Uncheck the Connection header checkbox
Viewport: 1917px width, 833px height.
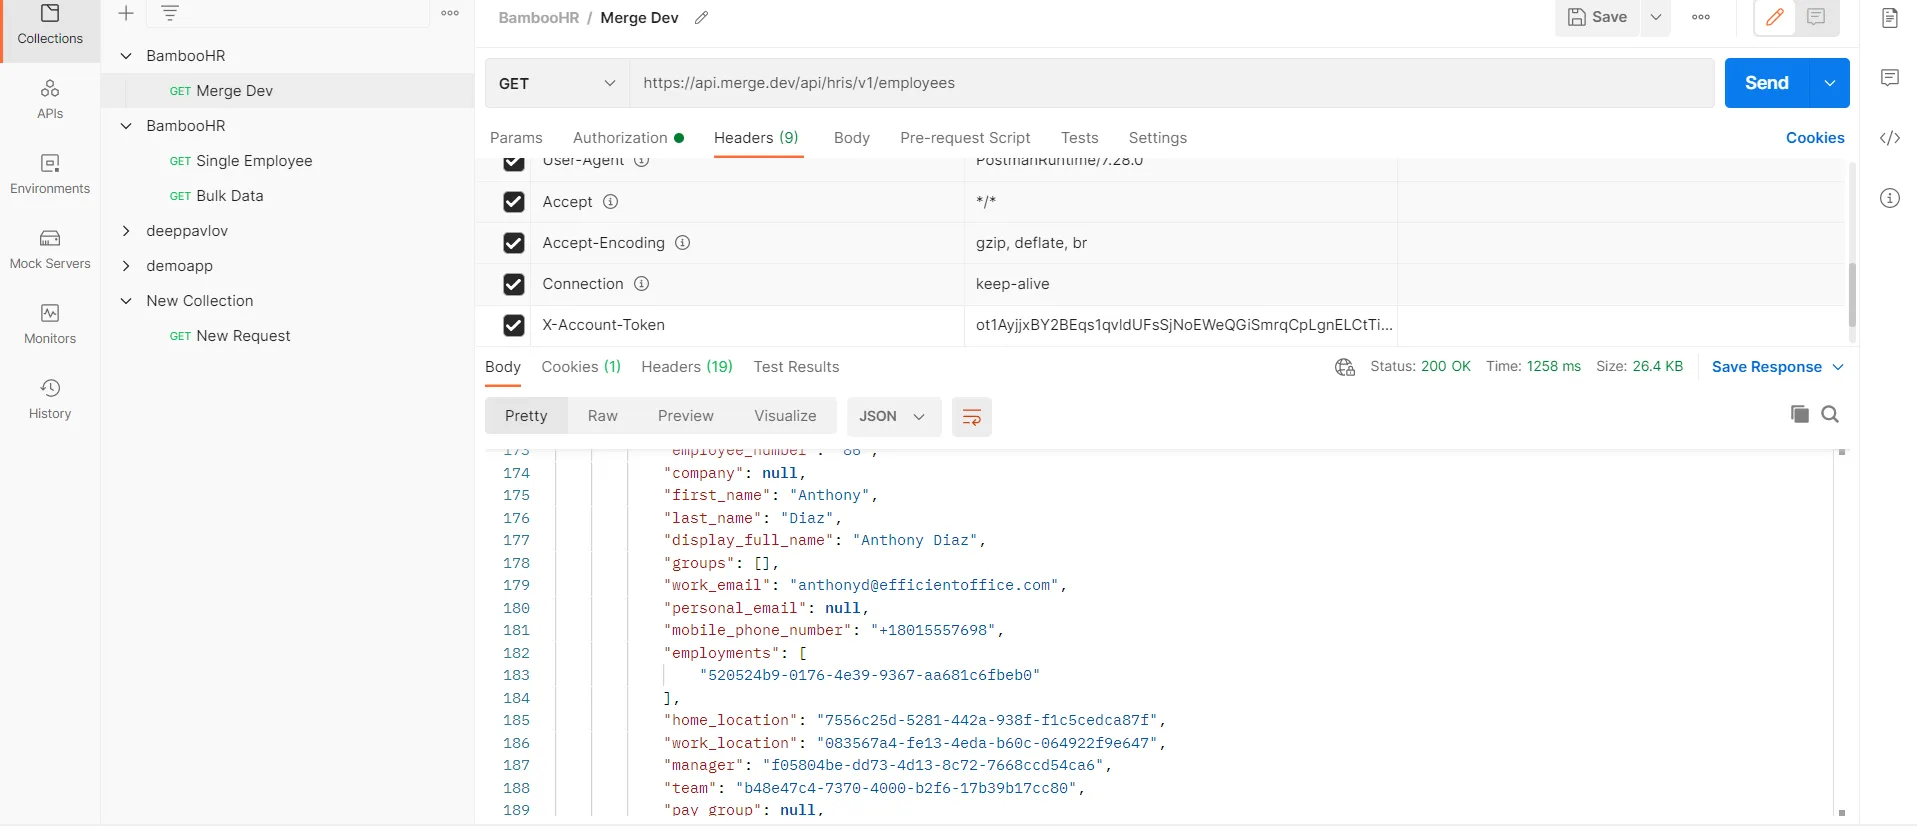click(514, 284)
